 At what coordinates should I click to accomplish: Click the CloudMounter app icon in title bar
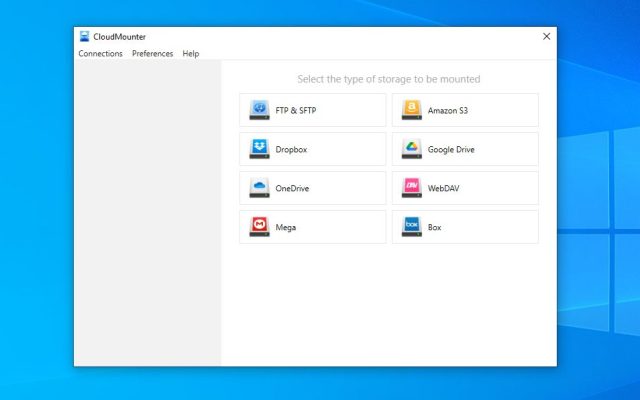point(84,36)
